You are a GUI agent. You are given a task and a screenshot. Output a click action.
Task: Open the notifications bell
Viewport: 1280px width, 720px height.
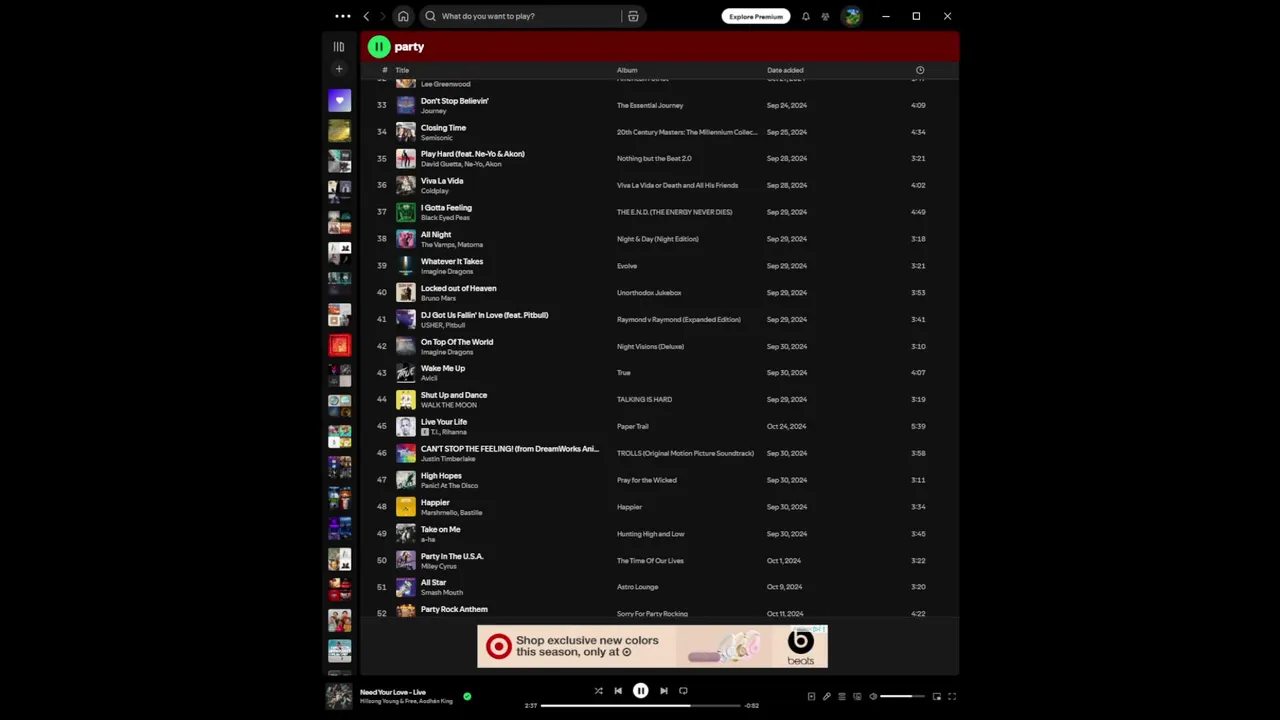(806, 16)
